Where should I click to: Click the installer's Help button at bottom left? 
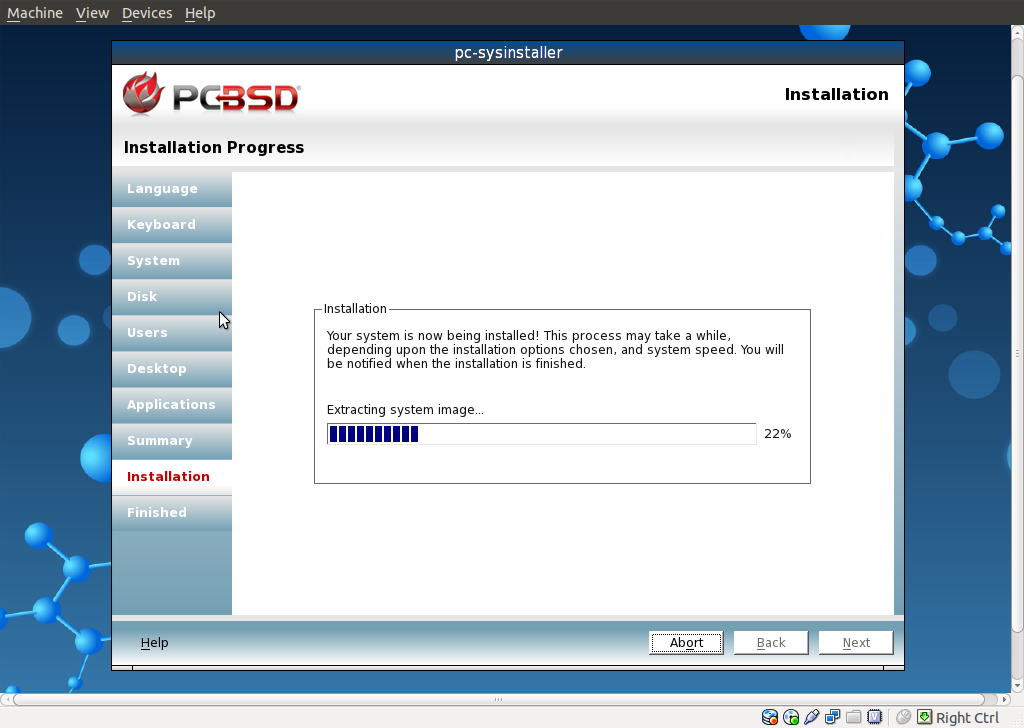(155, 642)
